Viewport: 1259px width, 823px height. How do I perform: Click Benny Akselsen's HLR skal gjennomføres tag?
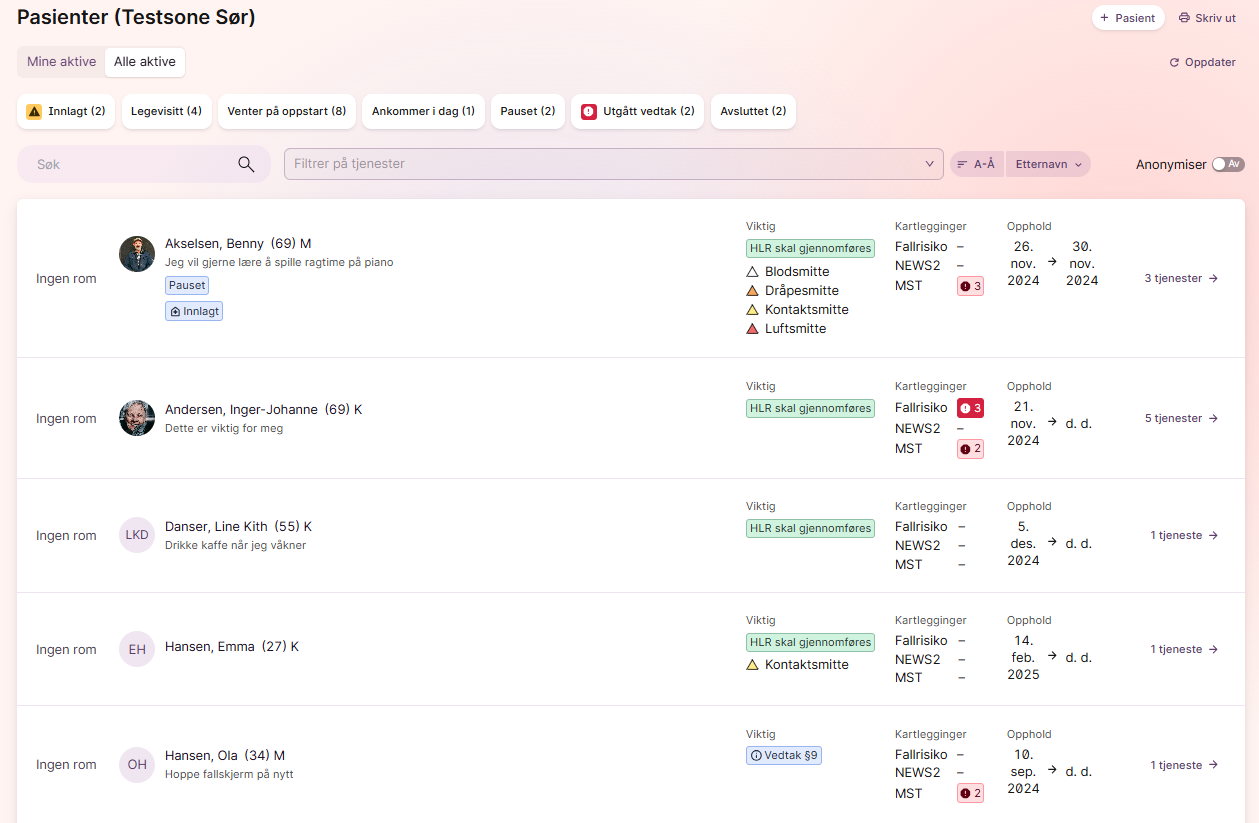810,248
